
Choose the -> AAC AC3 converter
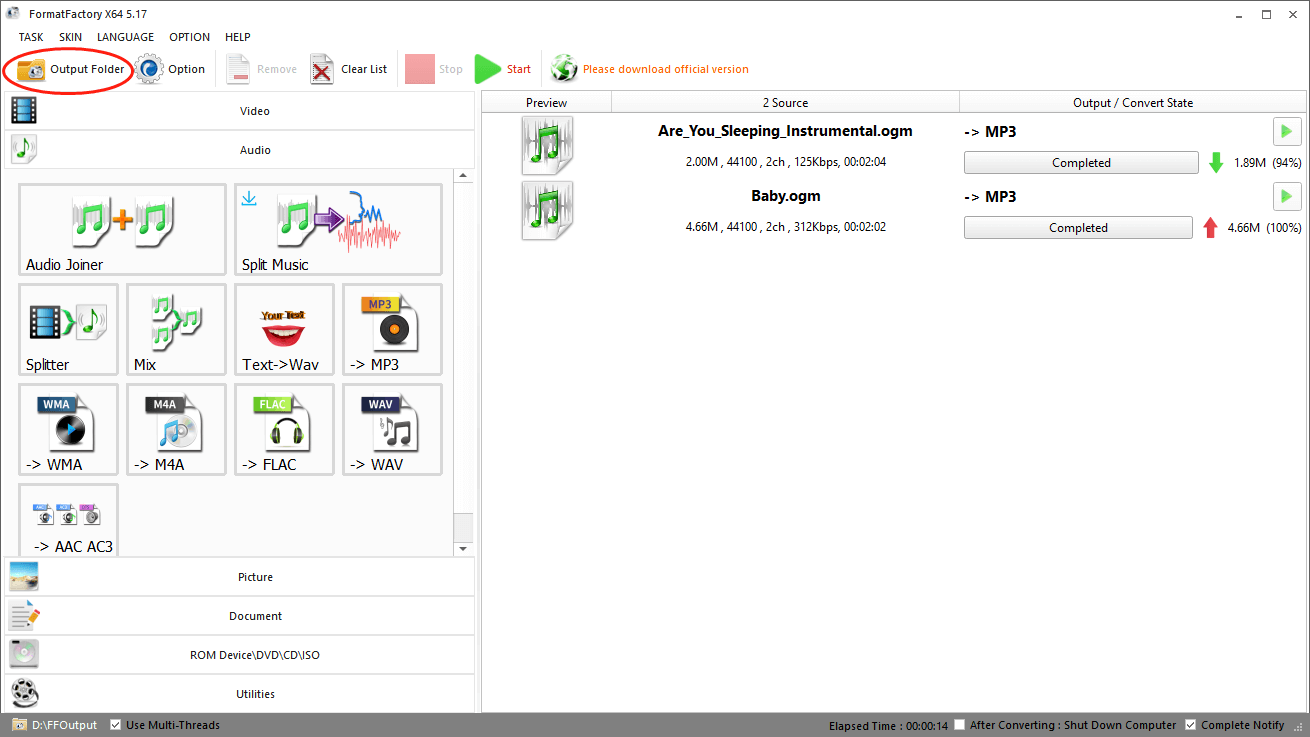click(68, 520)
